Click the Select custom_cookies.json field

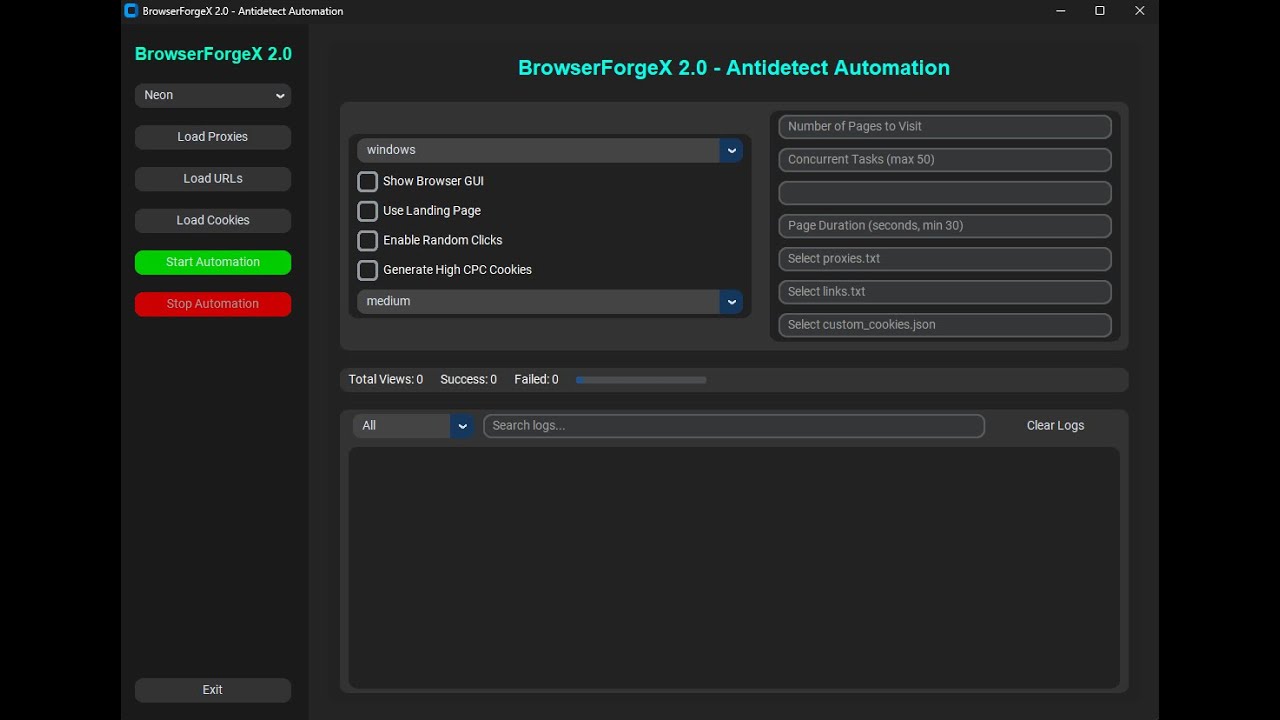point(945,325)
